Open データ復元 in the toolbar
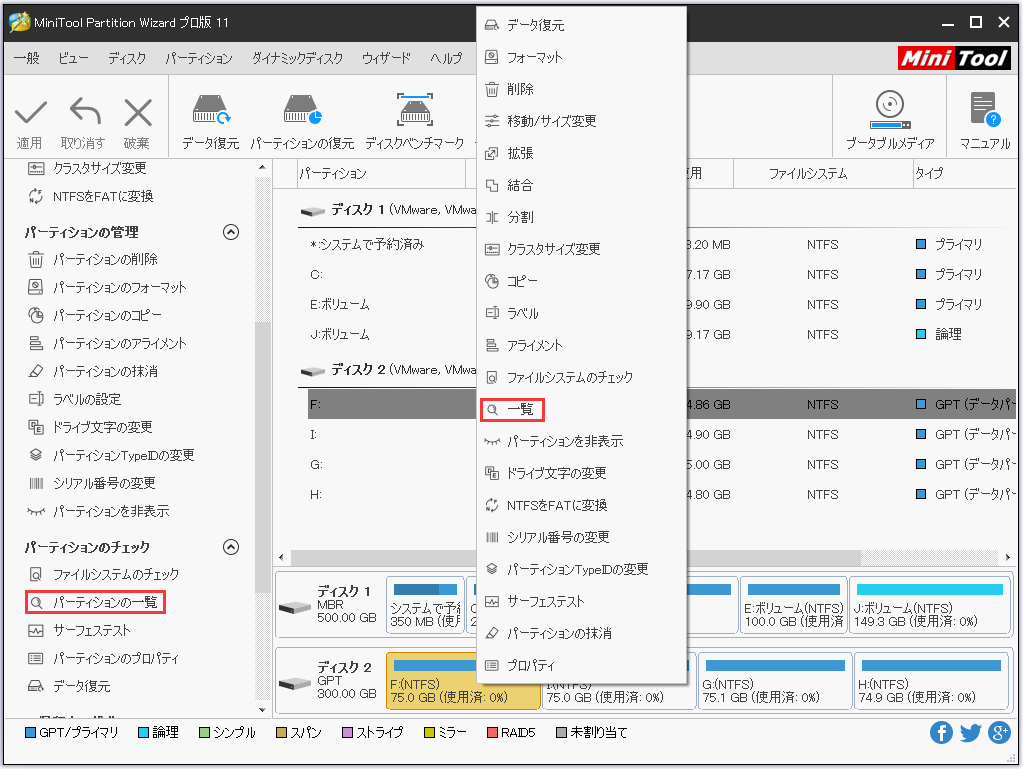 210,111
